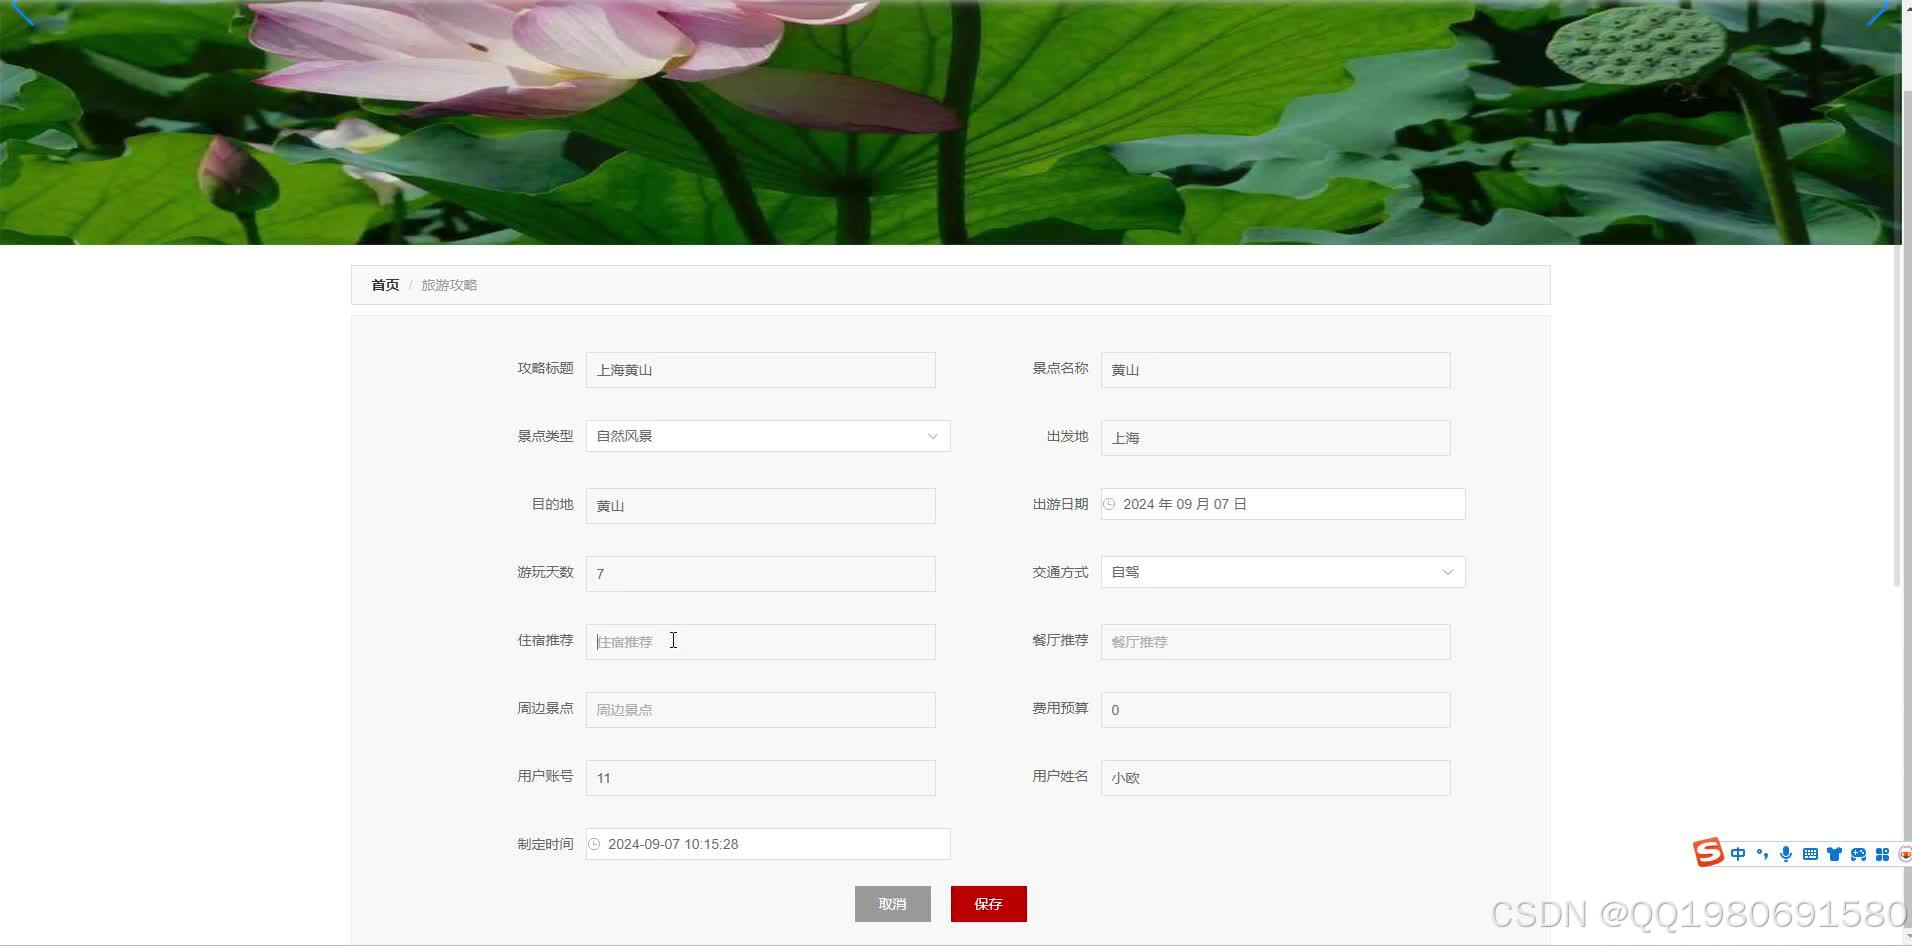This screenshot has width=1912, height=946.
Task: Click the clock icon in 制定时间 field
Action: pyautogui.click(x=595, y=843)
